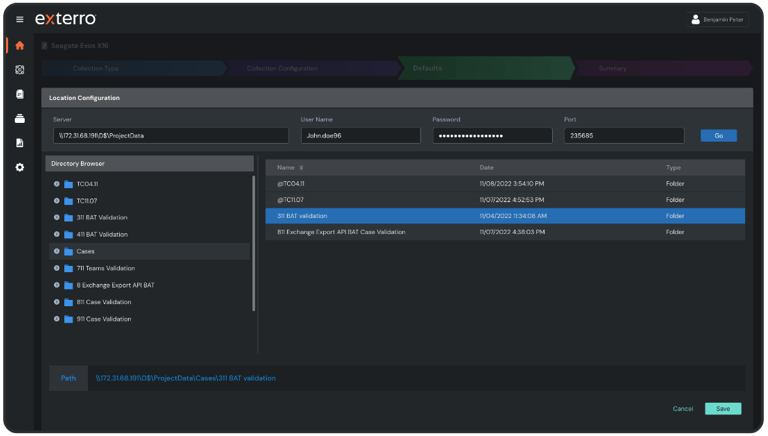Viewport: 768px width, 436px height.
Task: Click the TC04.11 folder icon in tree
Action: point(69,184)
